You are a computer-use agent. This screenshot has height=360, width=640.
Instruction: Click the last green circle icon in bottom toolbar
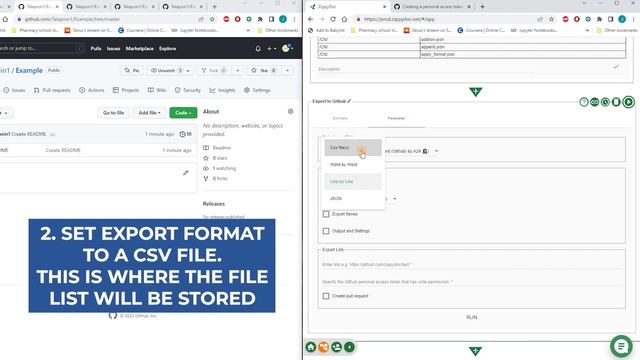coord(349,347)
